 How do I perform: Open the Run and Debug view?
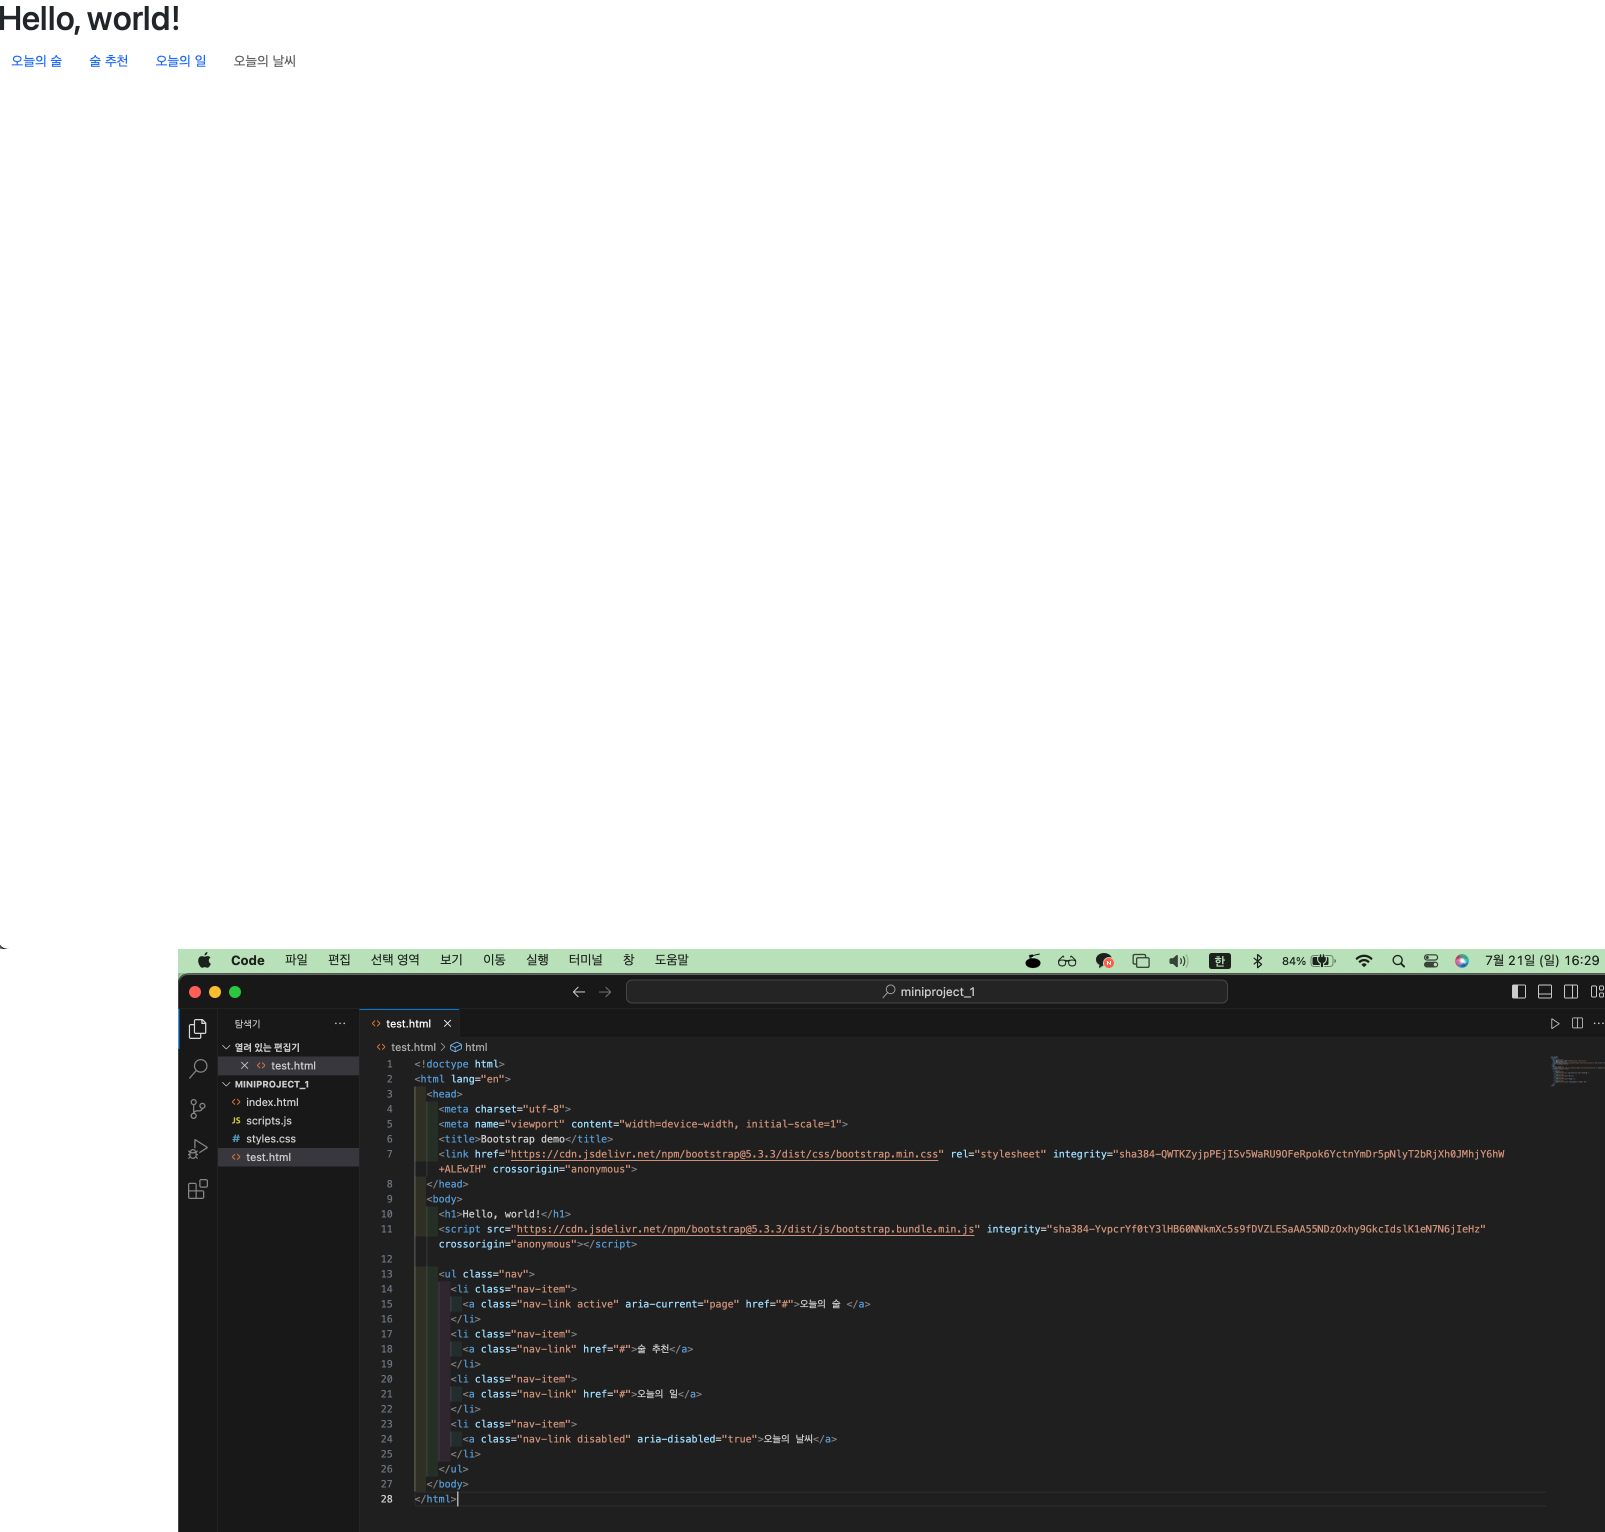pyautogui.click(x=198, y=1149)
